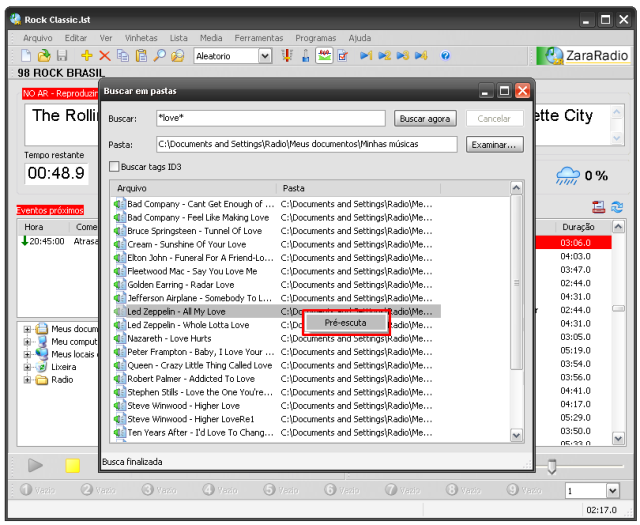This screenshot has width=640, height=525.
Task: Click the magnifier Search icon
Action: 159,56
